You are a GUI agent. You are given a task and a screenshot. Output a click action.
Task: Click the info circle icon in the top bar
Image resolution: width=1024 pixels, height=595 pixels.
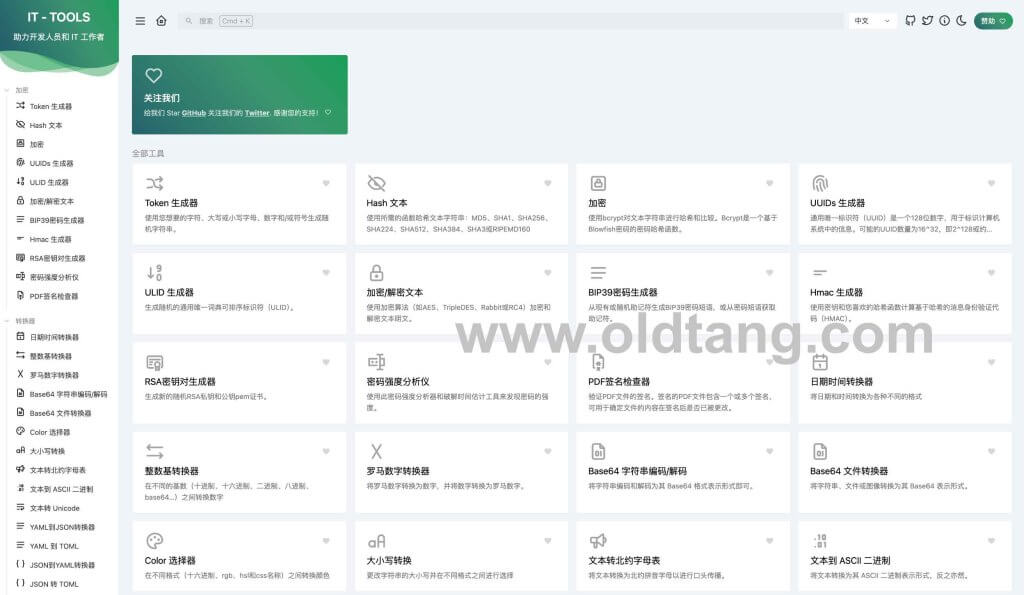pyautogui.click(x=944, y=21)
